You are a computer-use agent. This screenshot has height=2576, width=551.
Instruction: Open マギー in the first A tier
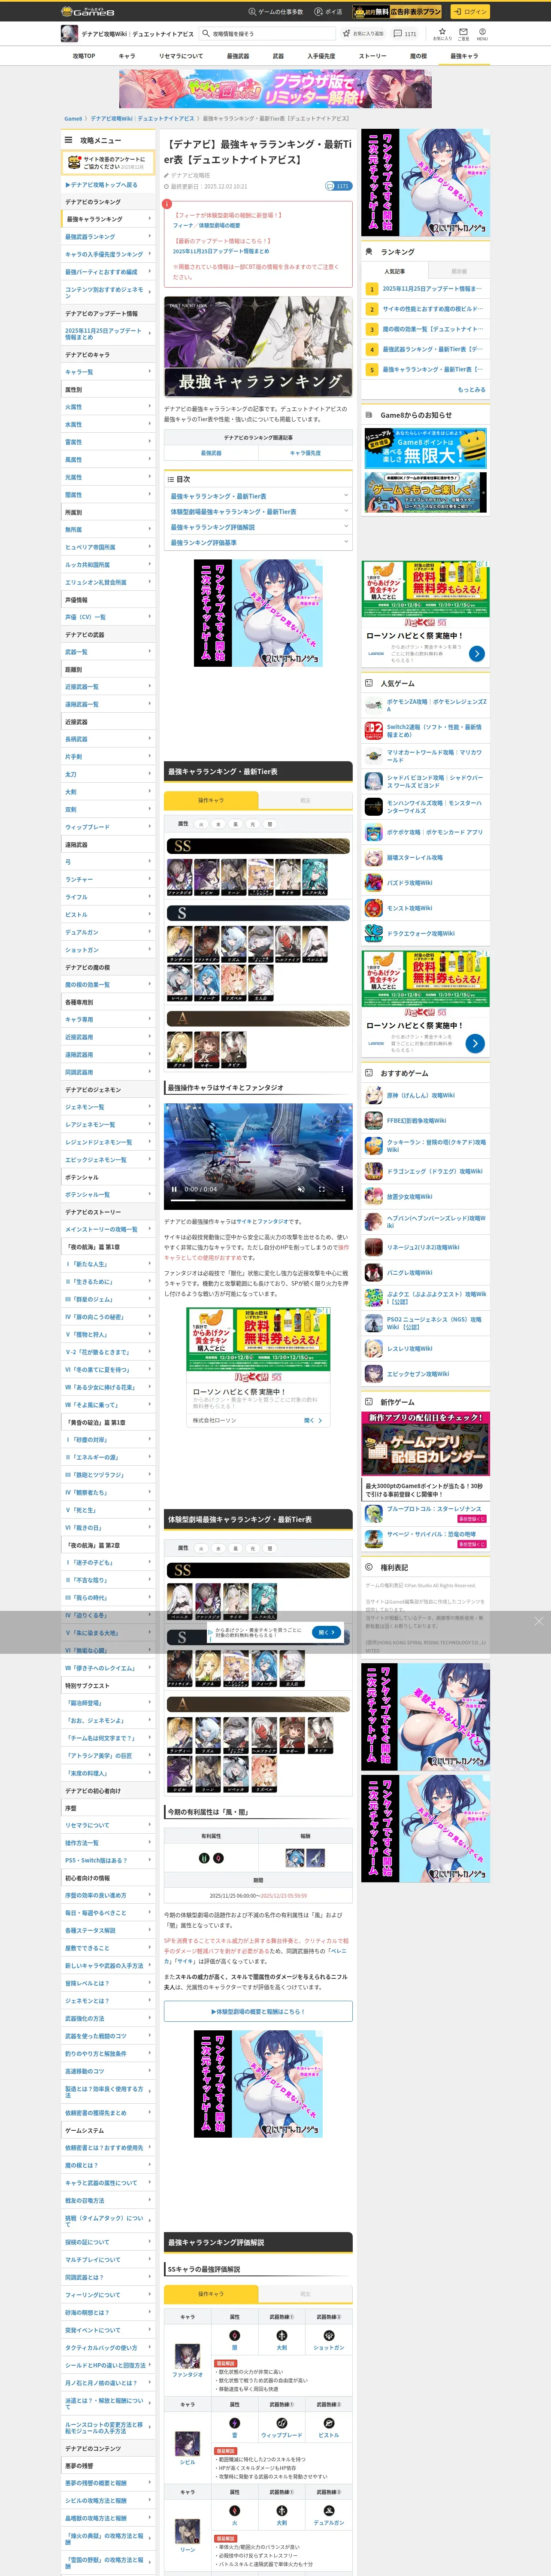[207, 1051]
